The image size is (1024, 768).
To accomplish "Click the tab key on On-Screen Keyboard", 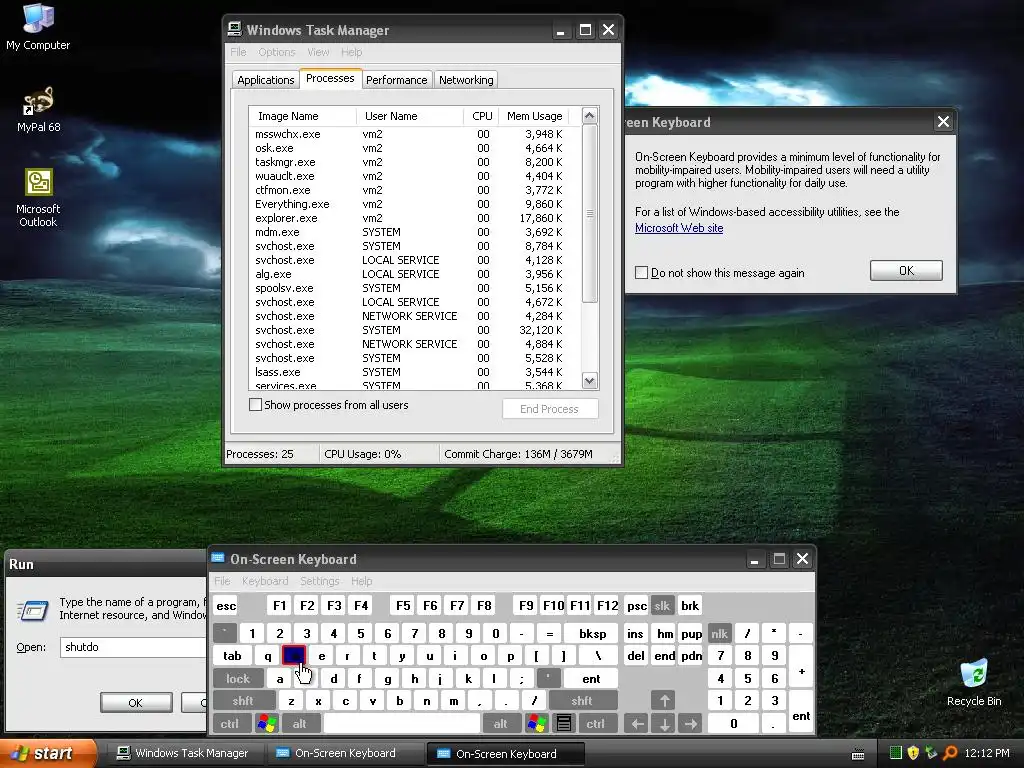I will 232,656.
